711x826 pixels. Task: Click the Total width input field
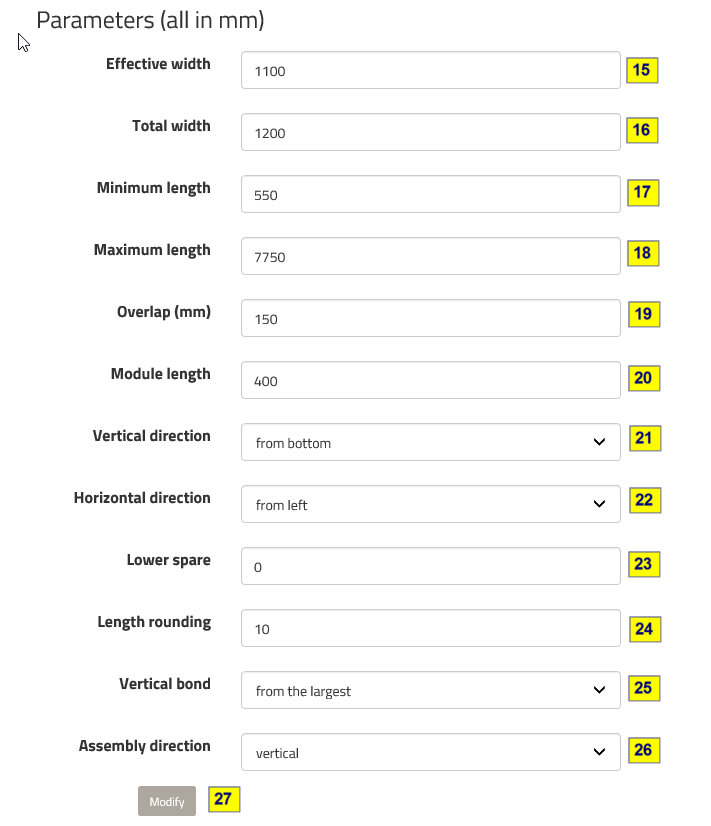coord(430,133)
